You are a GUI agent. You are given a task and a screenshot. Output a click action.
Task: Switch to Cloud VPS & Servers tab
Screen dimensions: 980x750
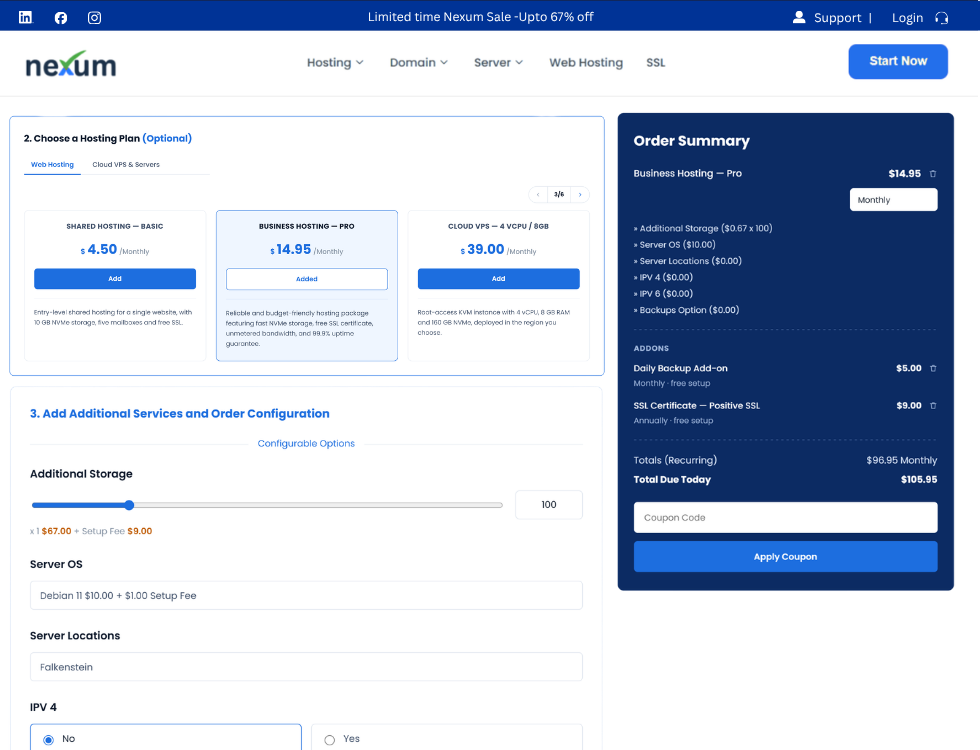tap(126, 164)
